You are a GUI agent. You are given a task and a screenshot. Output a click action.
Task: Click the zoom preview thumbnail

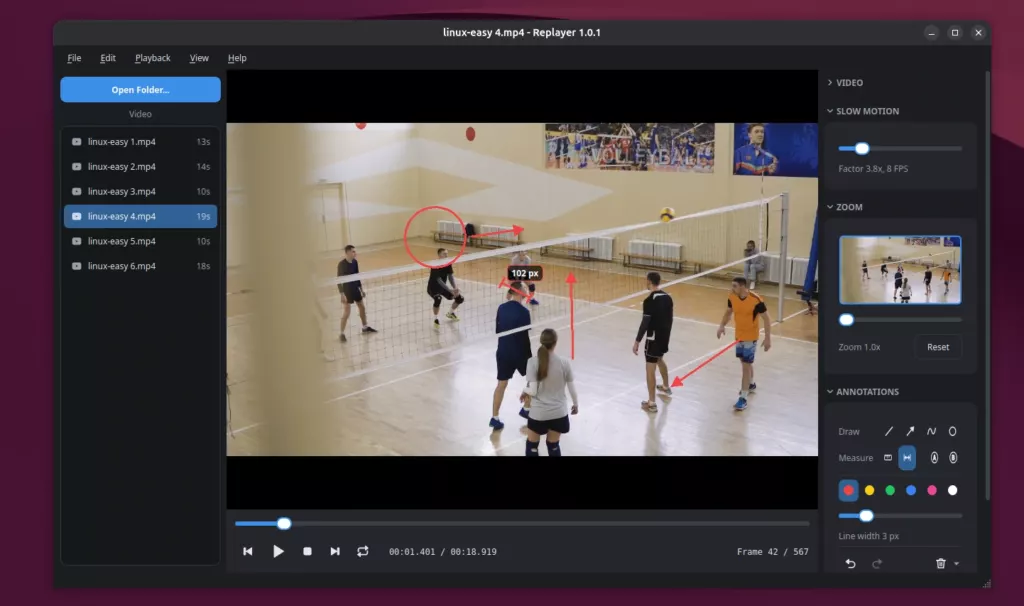[900, 270]
